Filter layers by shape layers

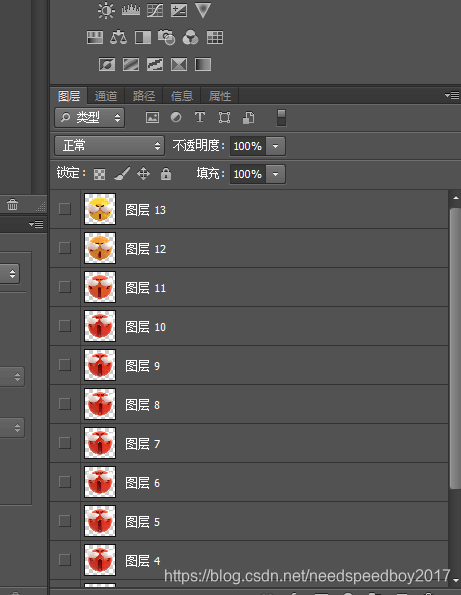click(x=224, y=118)
